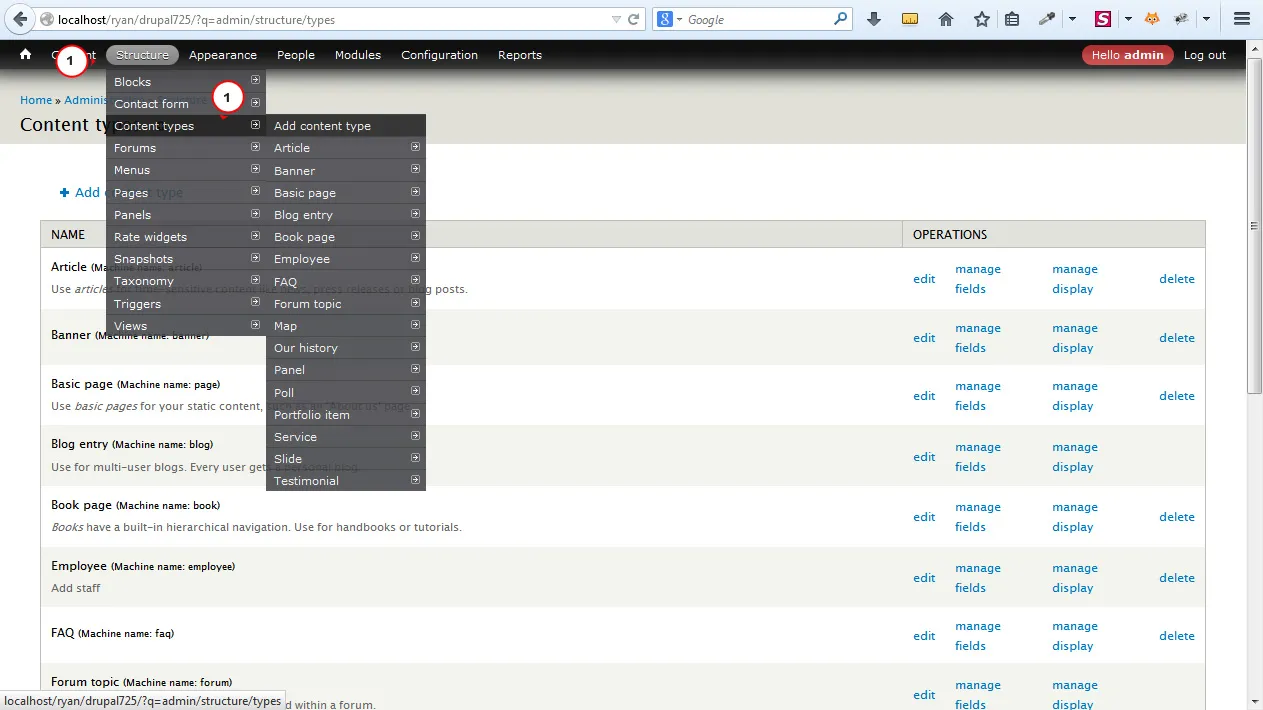This screenshot has height=710, width=1263.
Task: Open the Reports admin menu
Action: coord(520,55)
